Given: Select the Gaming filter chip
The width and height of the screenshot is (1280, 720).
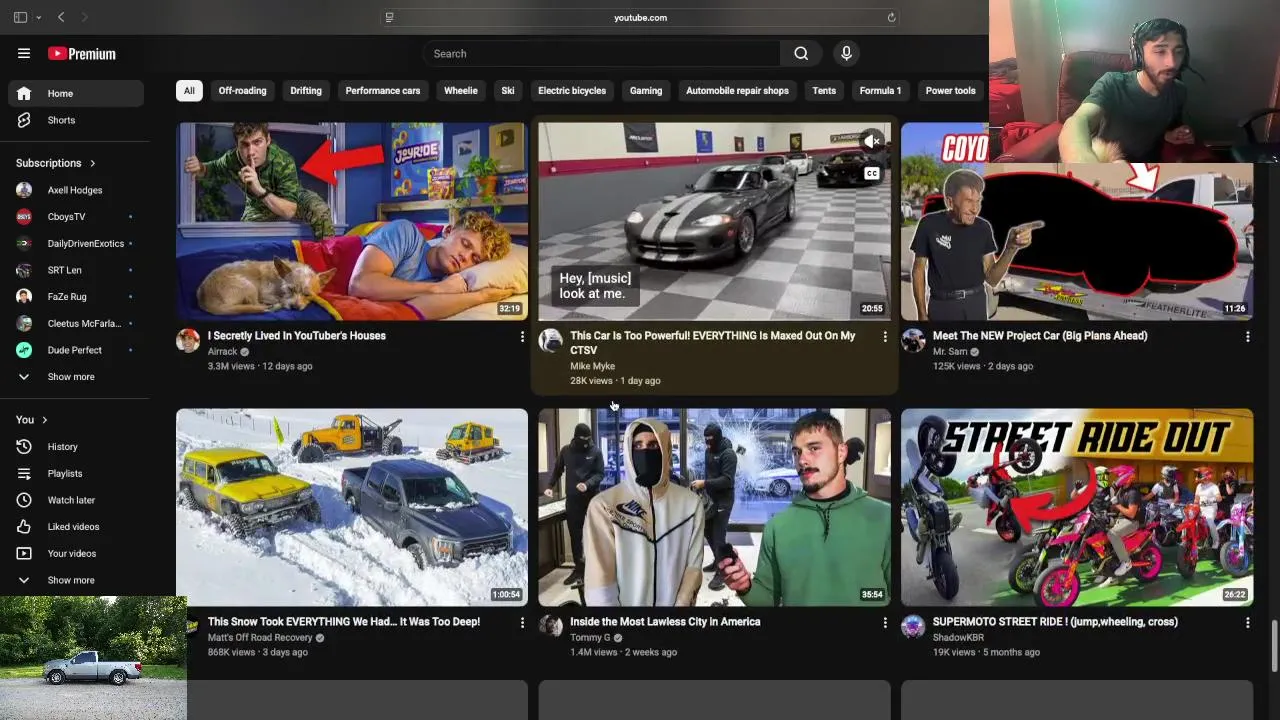Looking at the screenshot, I should coord(646,91).
